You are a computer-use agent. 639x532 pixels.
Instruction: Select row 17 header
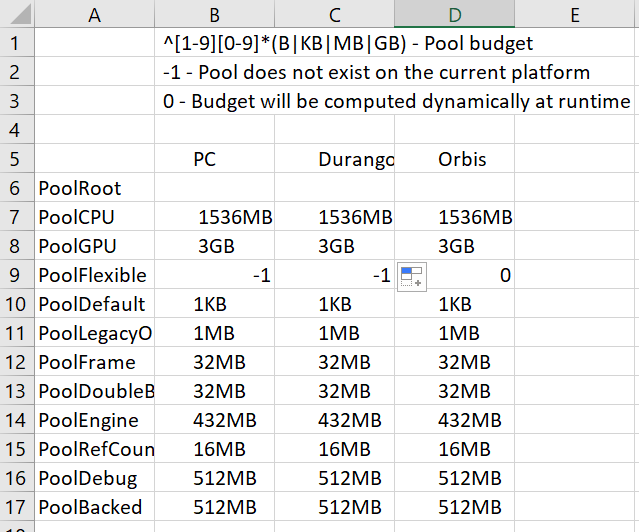click(17, 506)
